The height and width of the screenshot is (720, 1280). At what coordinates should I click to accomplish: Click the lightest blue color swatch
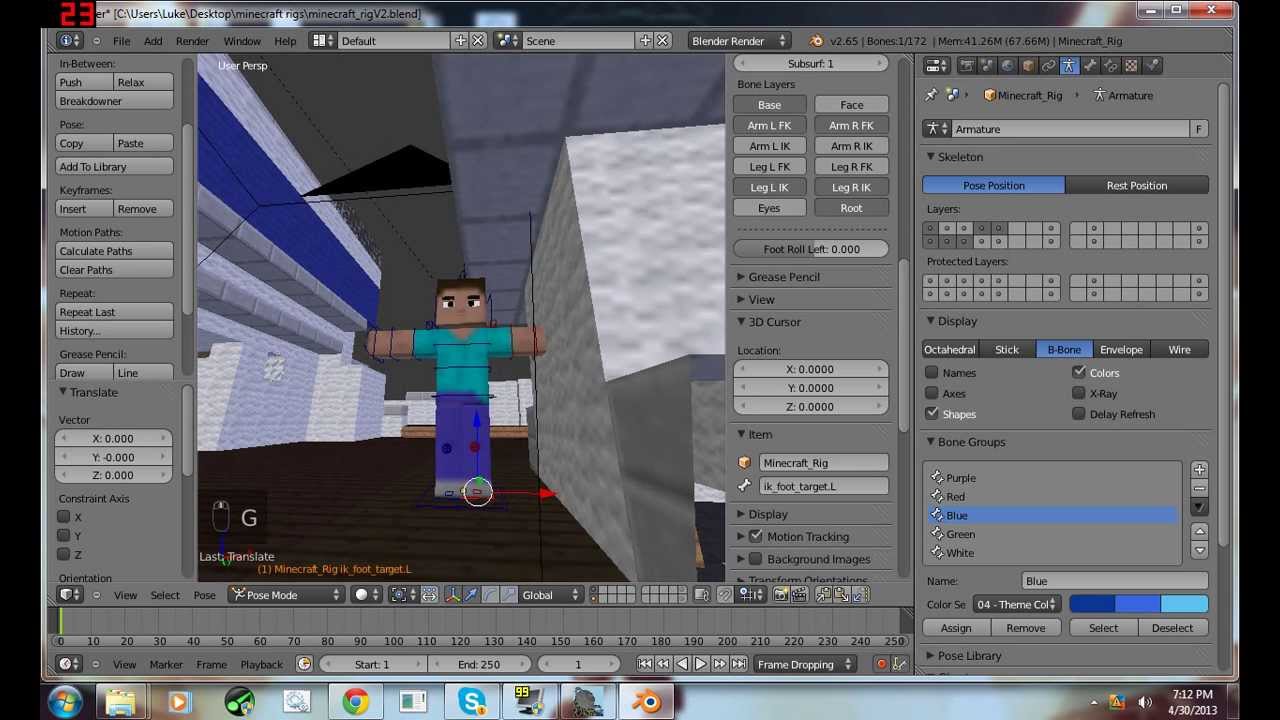tap(1185, 605)
